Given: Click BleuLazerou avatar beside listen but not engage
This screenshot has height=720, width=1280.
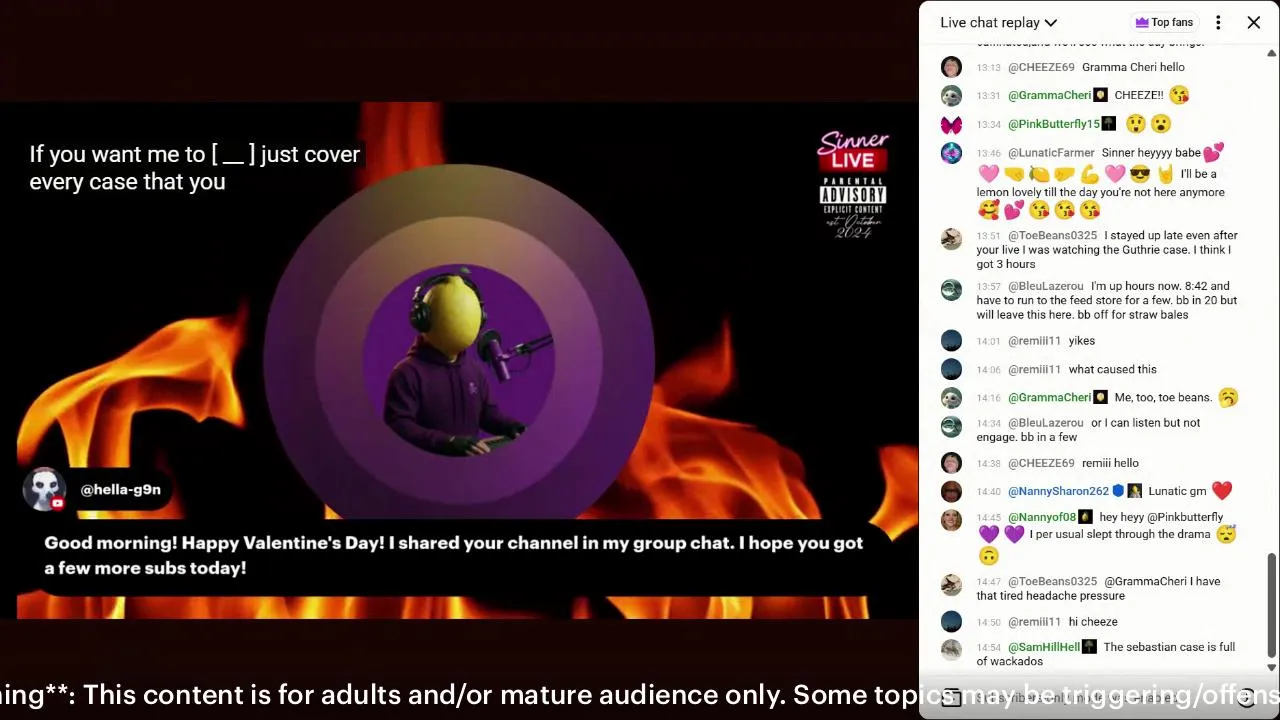Looking at the screenshot, I should click(951, 426).
